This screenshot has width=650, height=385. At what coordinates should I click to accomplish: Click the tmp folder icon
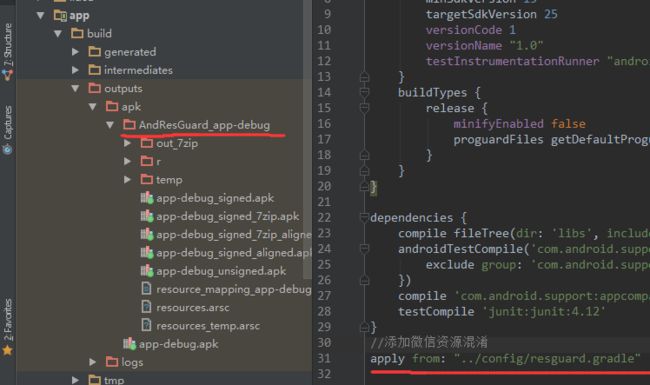click(x=95, y=380)
